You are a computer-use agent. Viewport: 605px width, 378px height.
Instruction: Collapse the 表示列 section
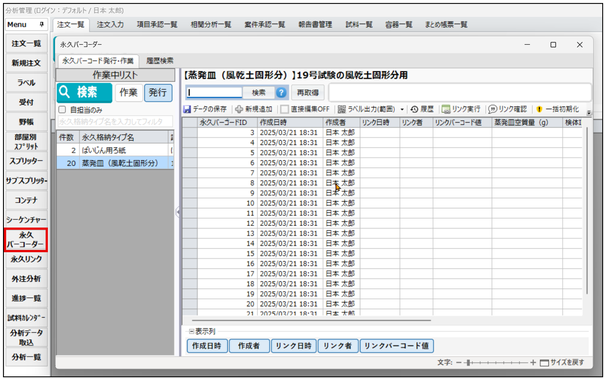click(191, 331)
